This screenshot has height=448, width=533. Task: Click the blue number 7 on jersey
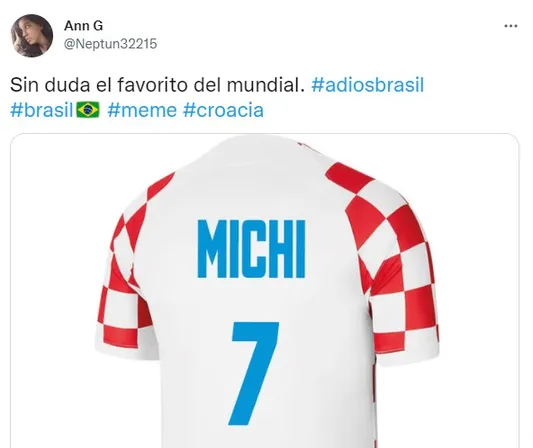coord(255,373)
